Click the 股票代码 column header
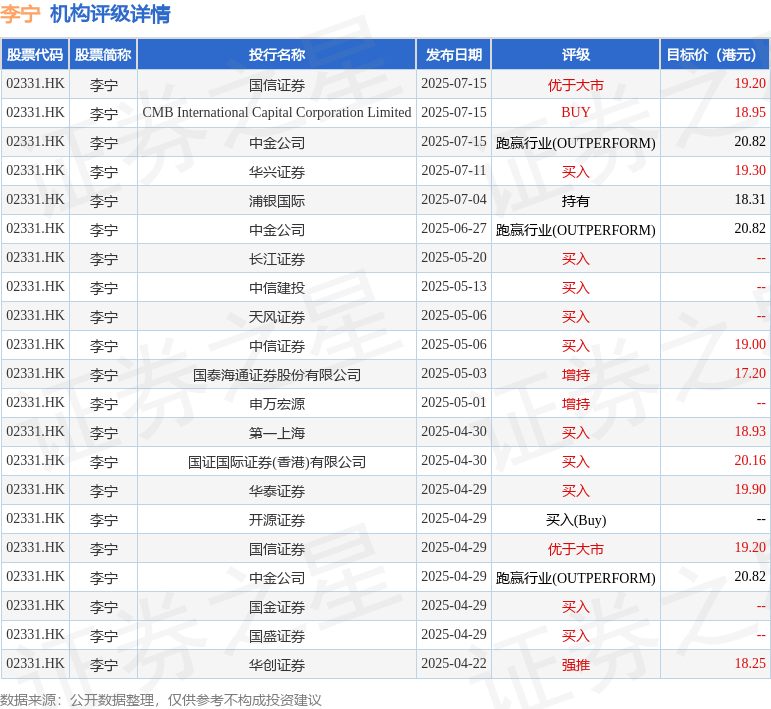771x709 pixels. coord(35,55)
